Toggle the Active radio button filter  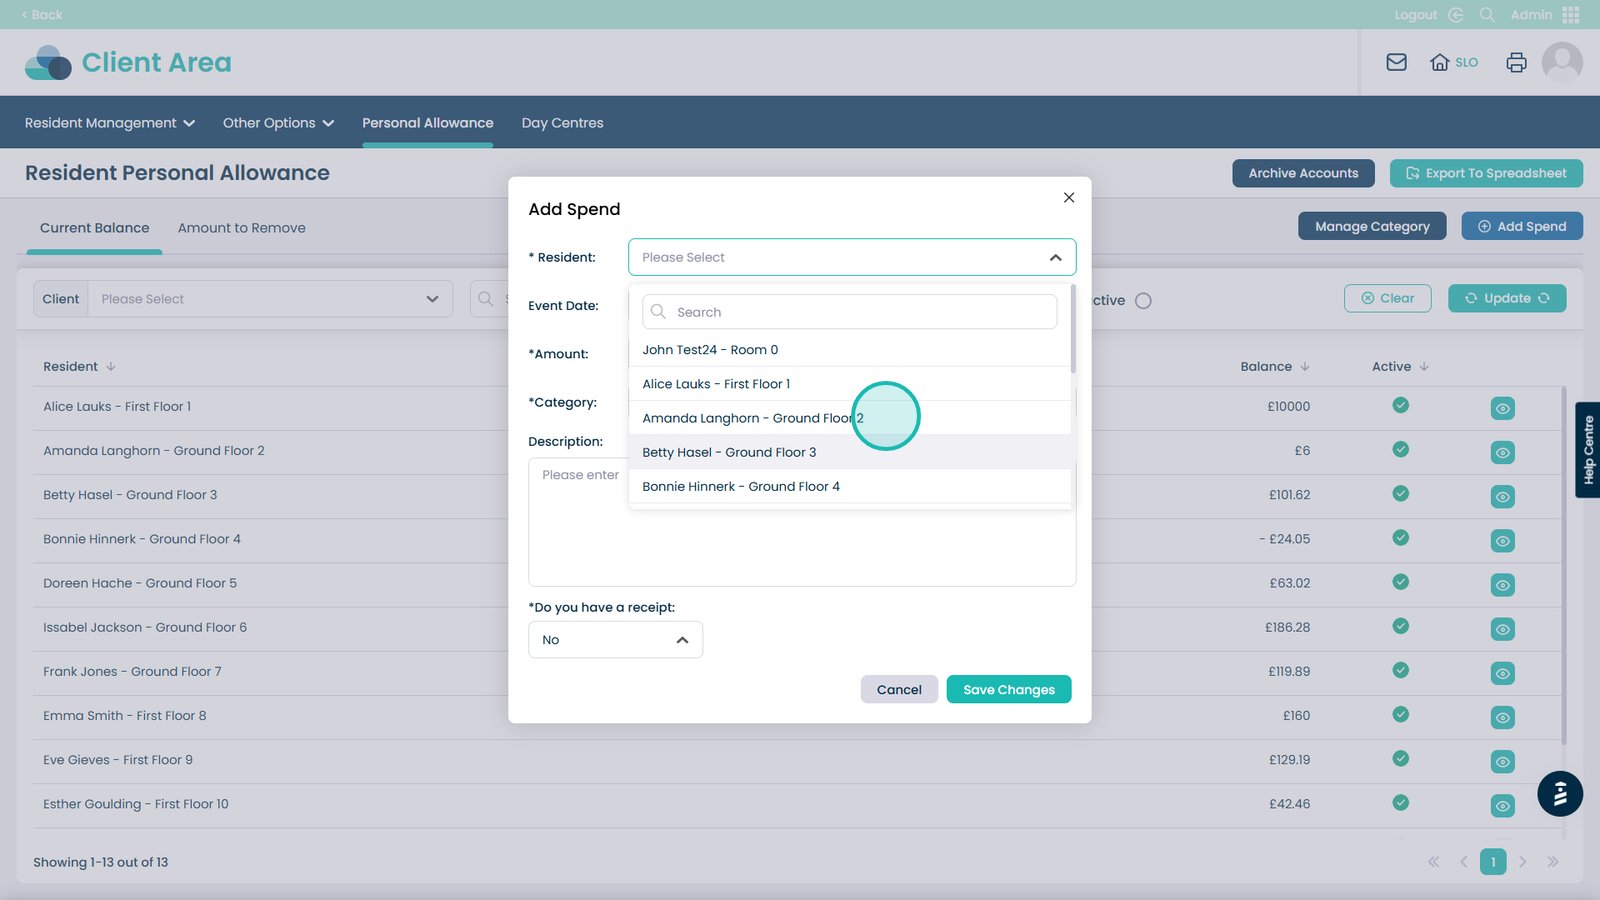[1143, 301]
